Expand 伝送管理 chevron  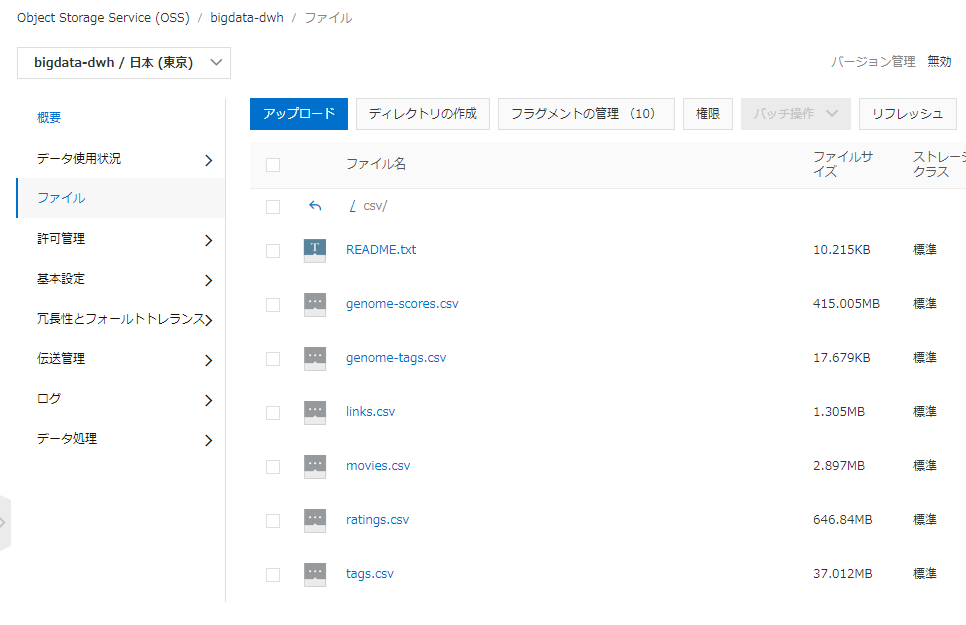tap(208, 361)
